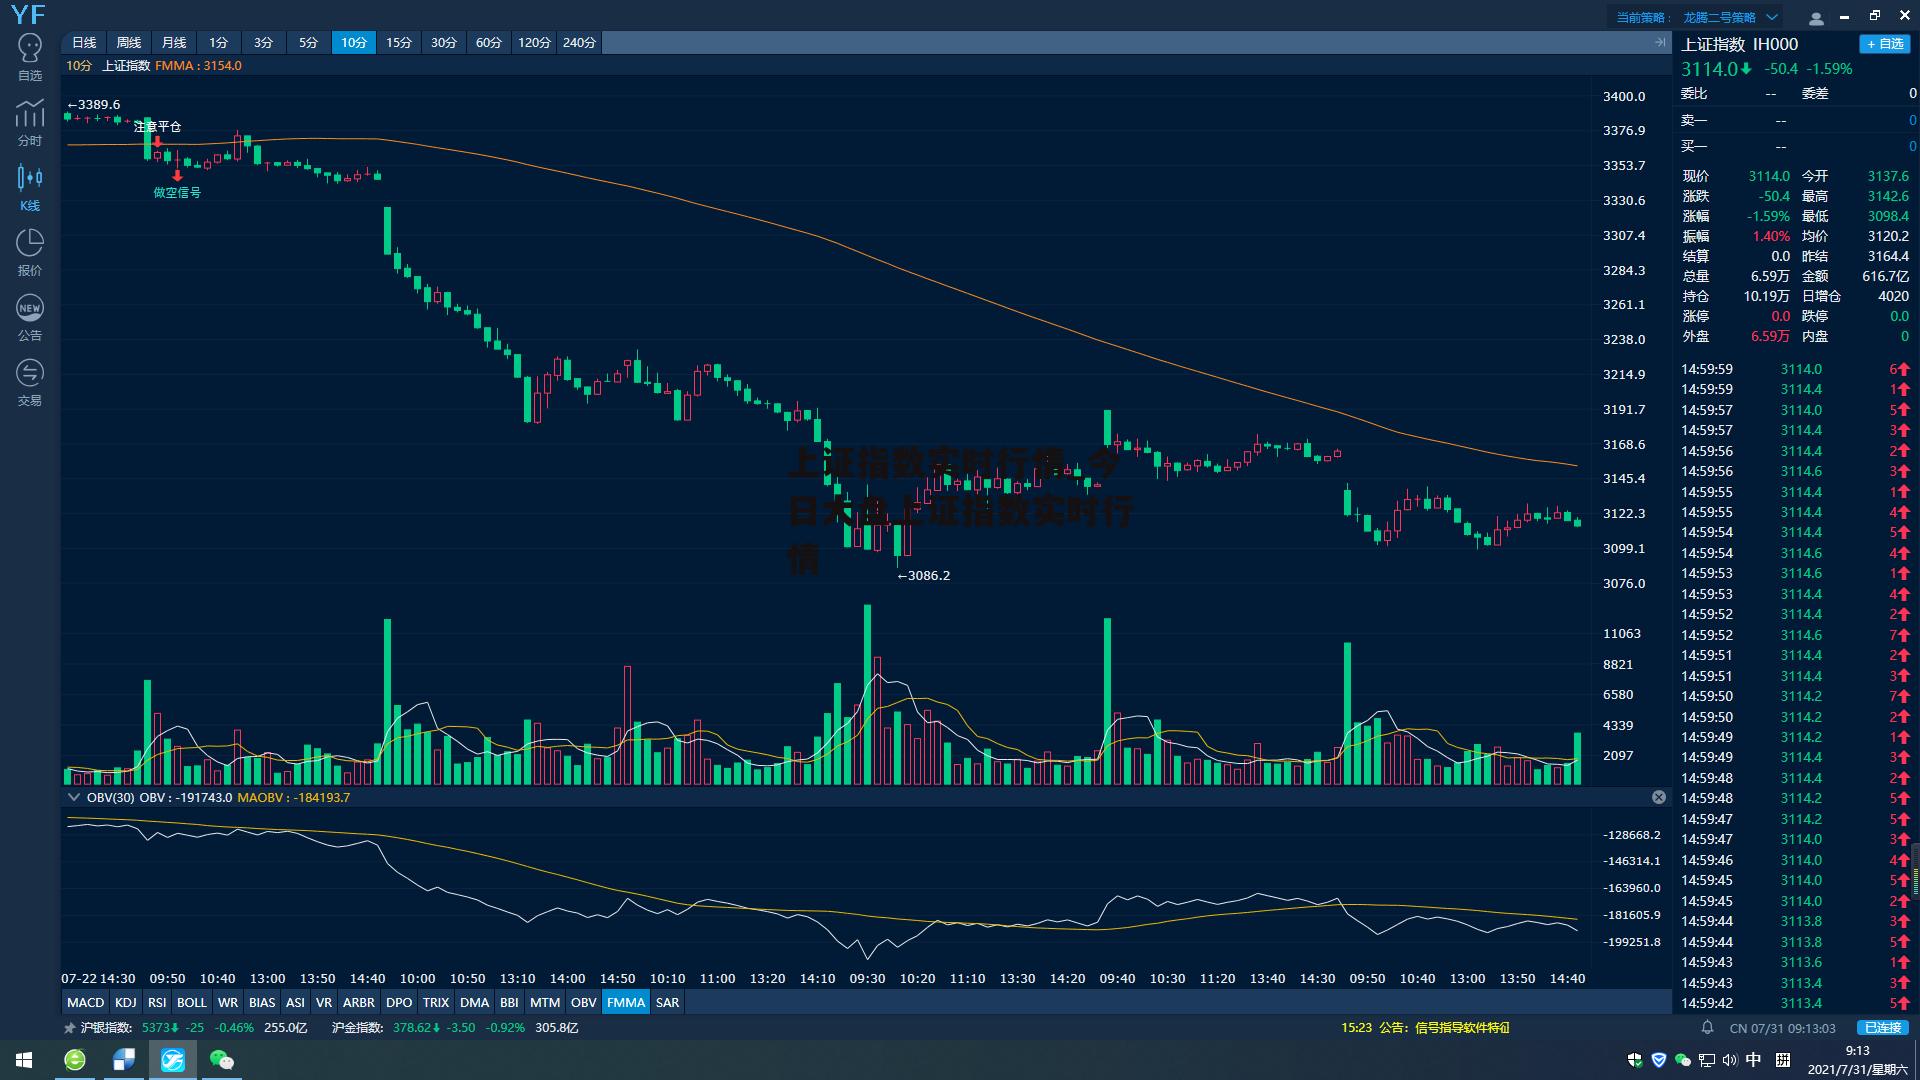Switch to the SAR indicator tab
This screenshot has height=1080, width=1920.
point(667,1002)
